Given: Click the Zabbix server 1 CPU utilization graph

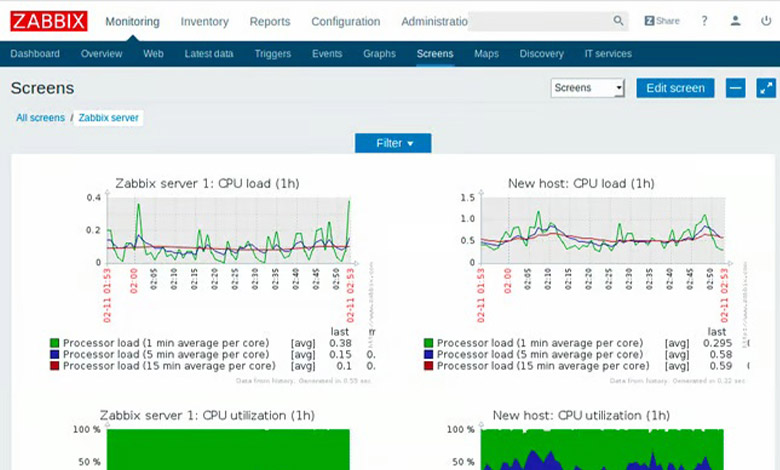Looking at the screenshot, I should [x=228, y=449].
